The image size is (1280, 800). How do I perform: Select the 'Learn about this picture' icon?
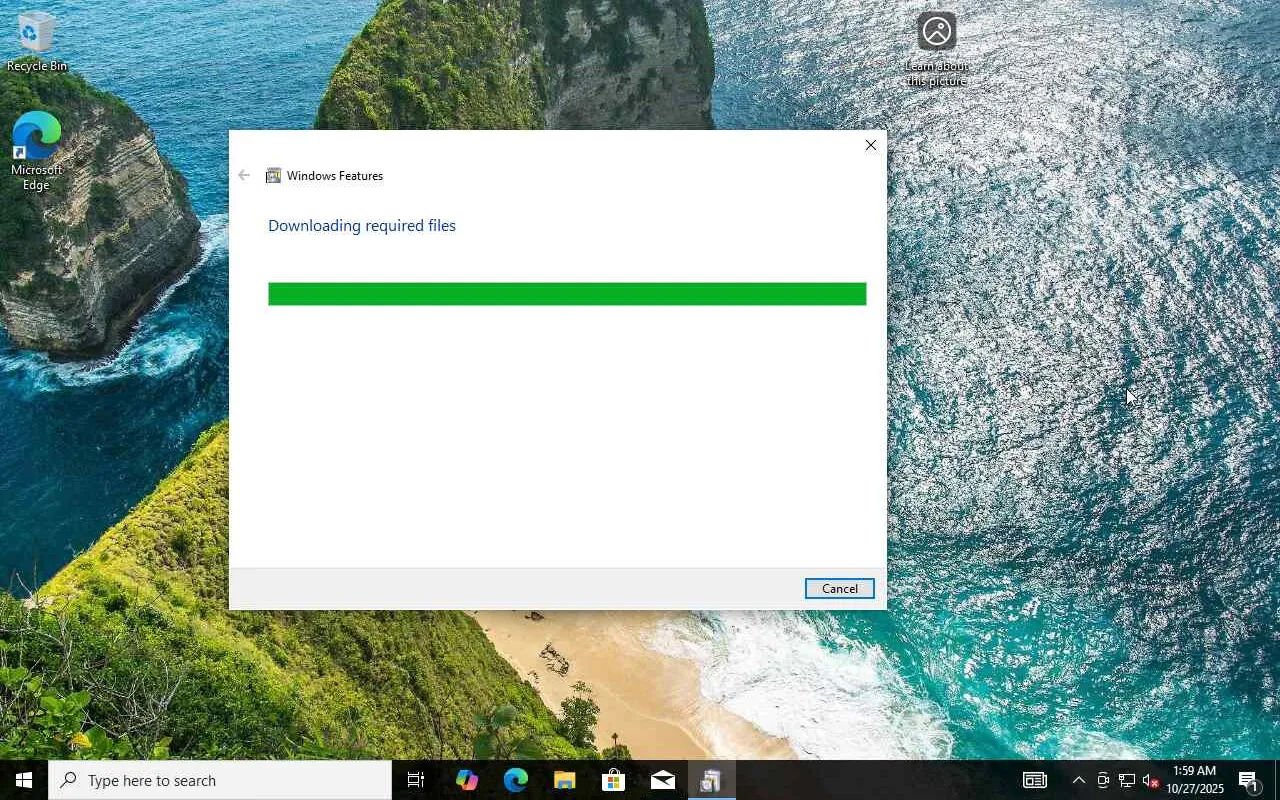[x=937, y=50]
